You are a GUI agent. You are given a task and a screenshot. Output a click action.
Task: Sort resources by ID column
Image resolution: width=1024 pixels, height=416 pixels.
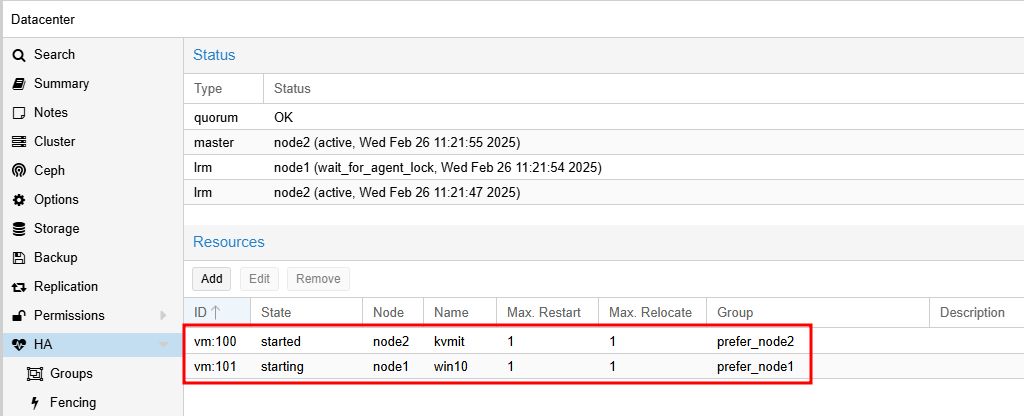coord(217,313)
